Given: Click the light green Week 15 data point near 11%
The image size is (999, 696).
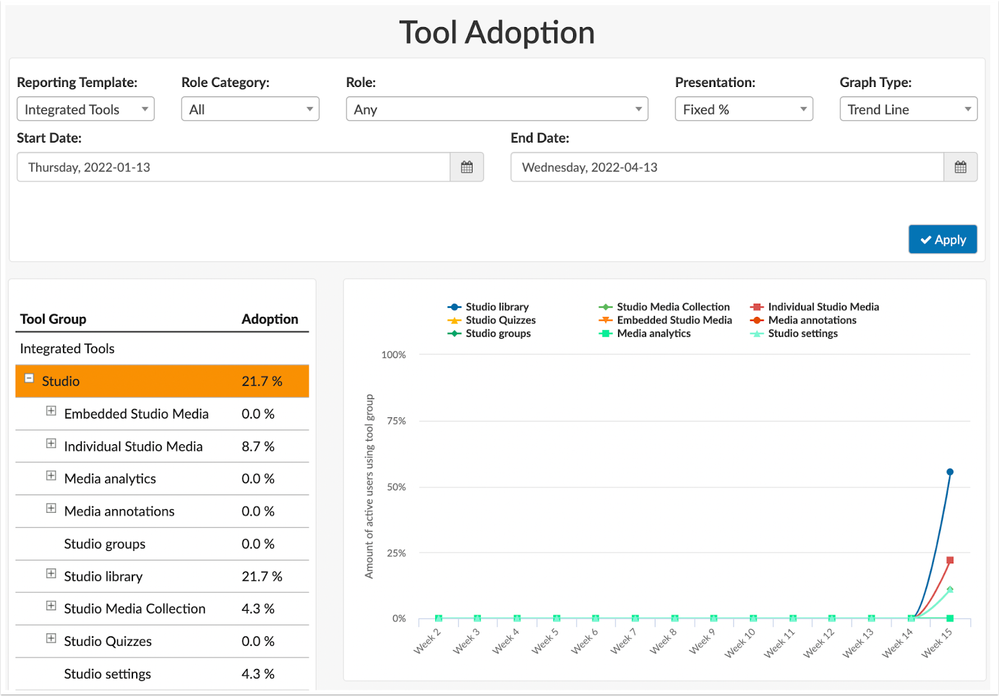Looking at the screenshot, I should pyautogui.click(x=950, y=590).
